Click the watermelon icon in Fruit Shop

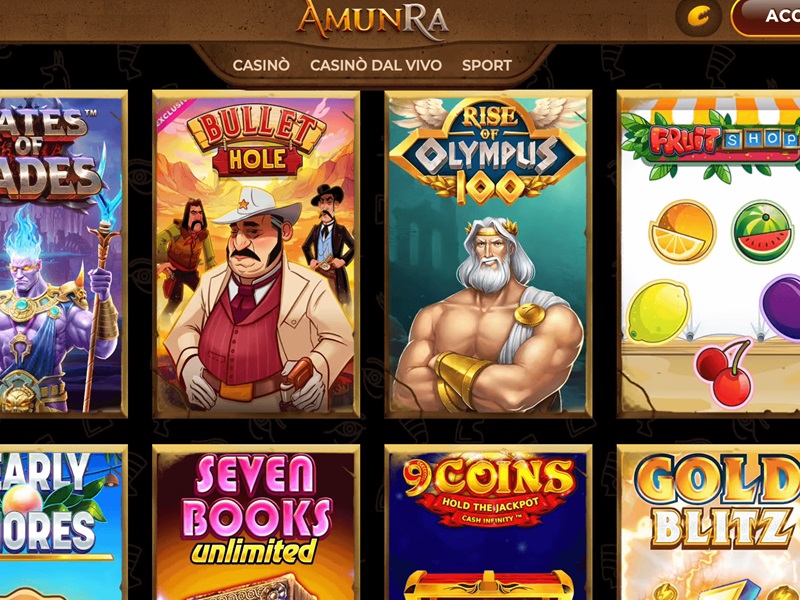pos(762,232)
